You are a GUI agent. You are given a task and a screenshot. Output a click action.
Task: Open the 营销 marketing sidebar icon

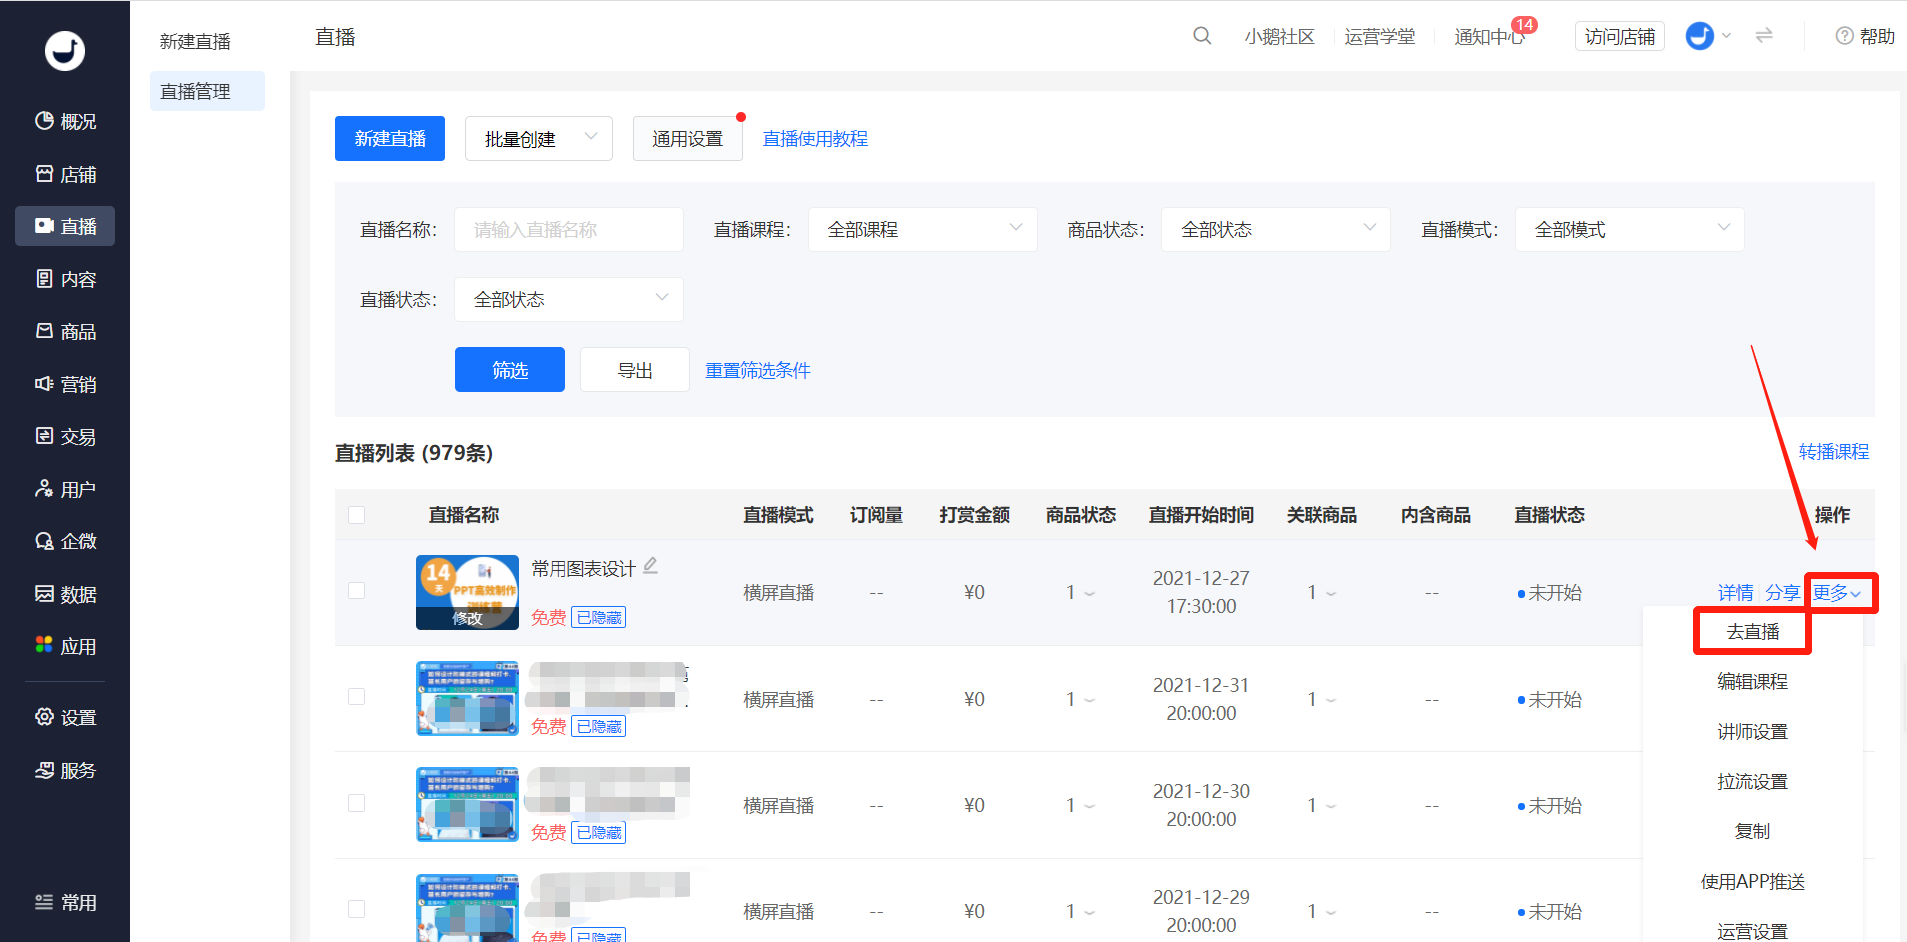click(x=45, y=384)
